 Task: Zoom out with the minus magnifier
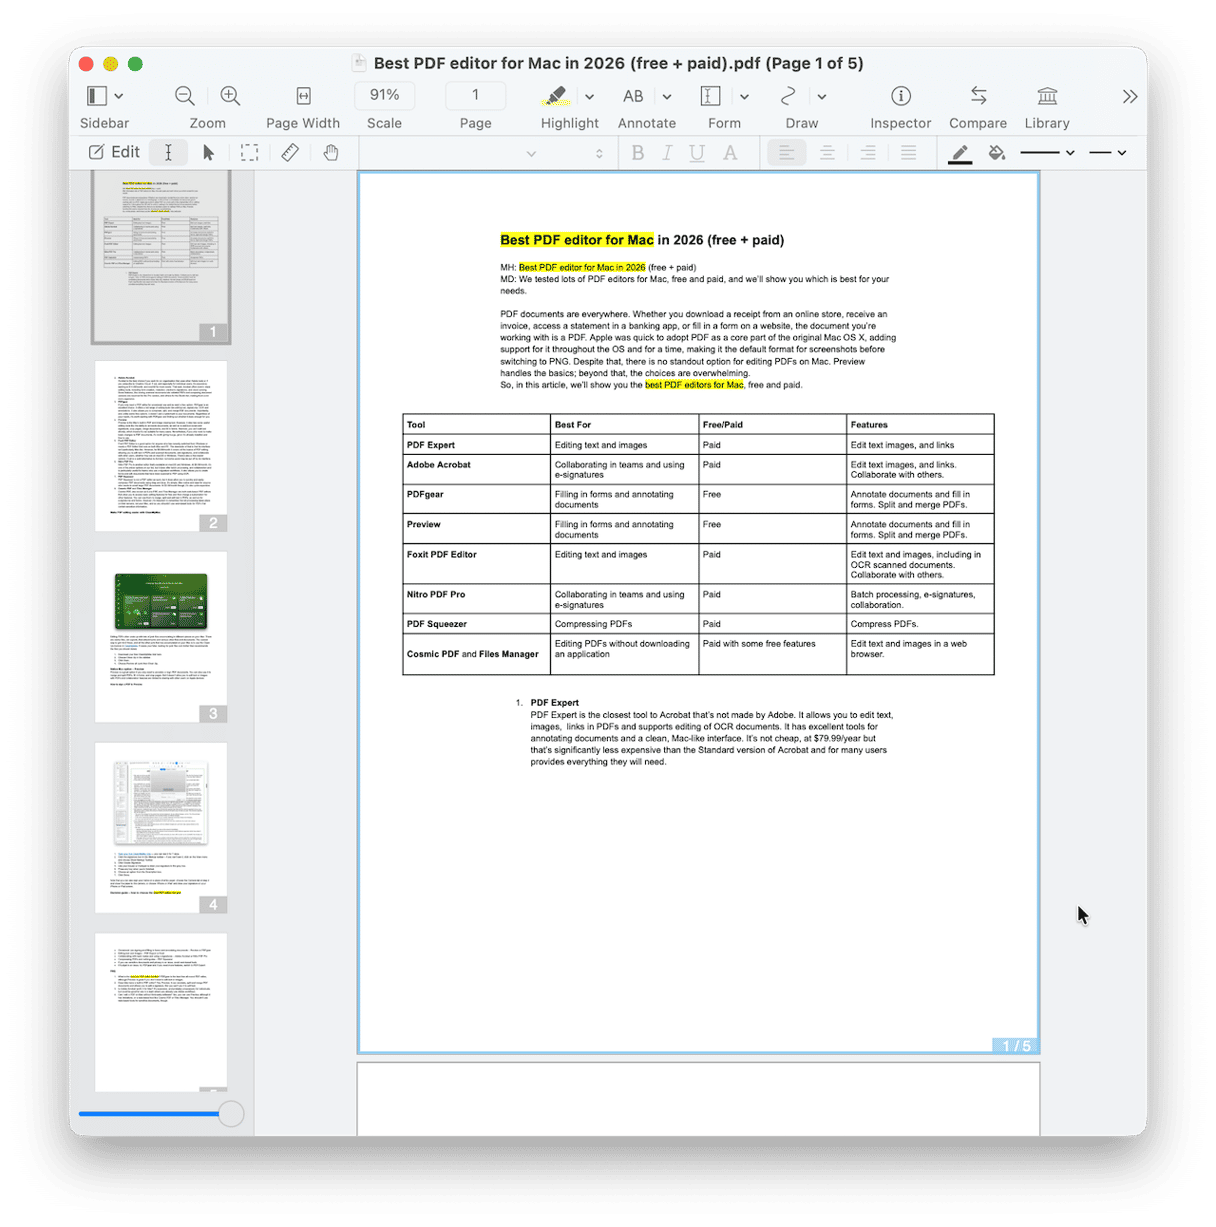click(185, 96)
